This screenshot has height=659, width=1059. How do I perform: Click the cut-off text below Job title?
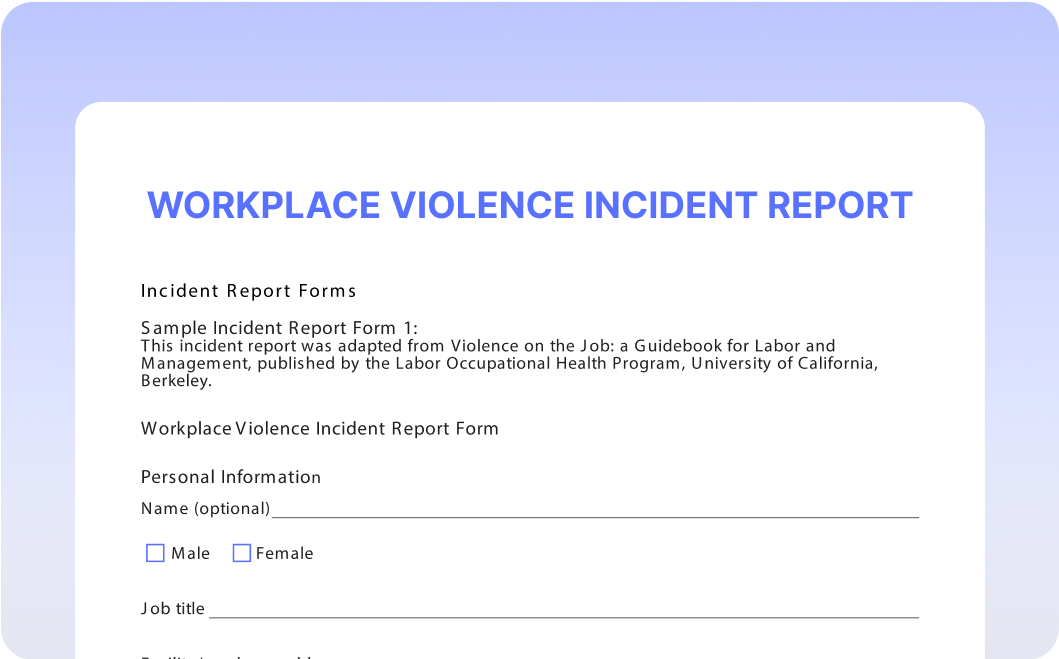pos(230,656)
